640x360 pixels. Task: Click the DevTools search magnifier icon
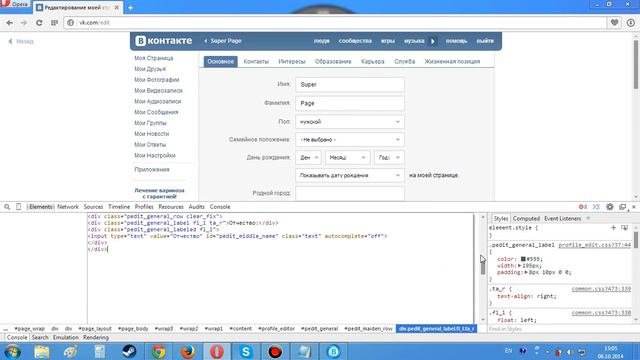(x=7, y=207)
